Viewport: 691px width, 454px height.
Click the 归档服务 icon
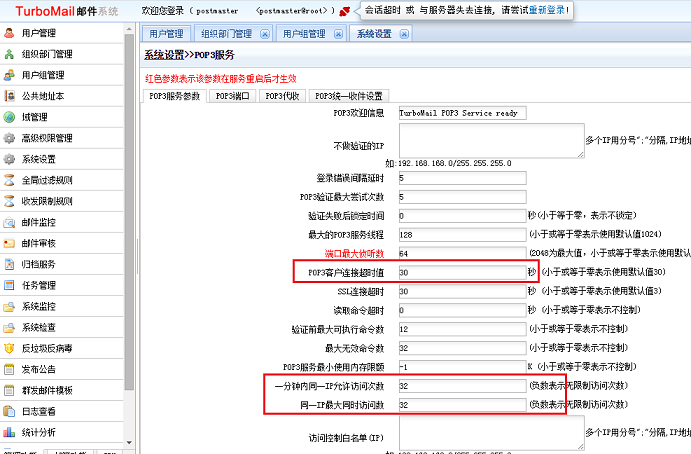[9, 264]
